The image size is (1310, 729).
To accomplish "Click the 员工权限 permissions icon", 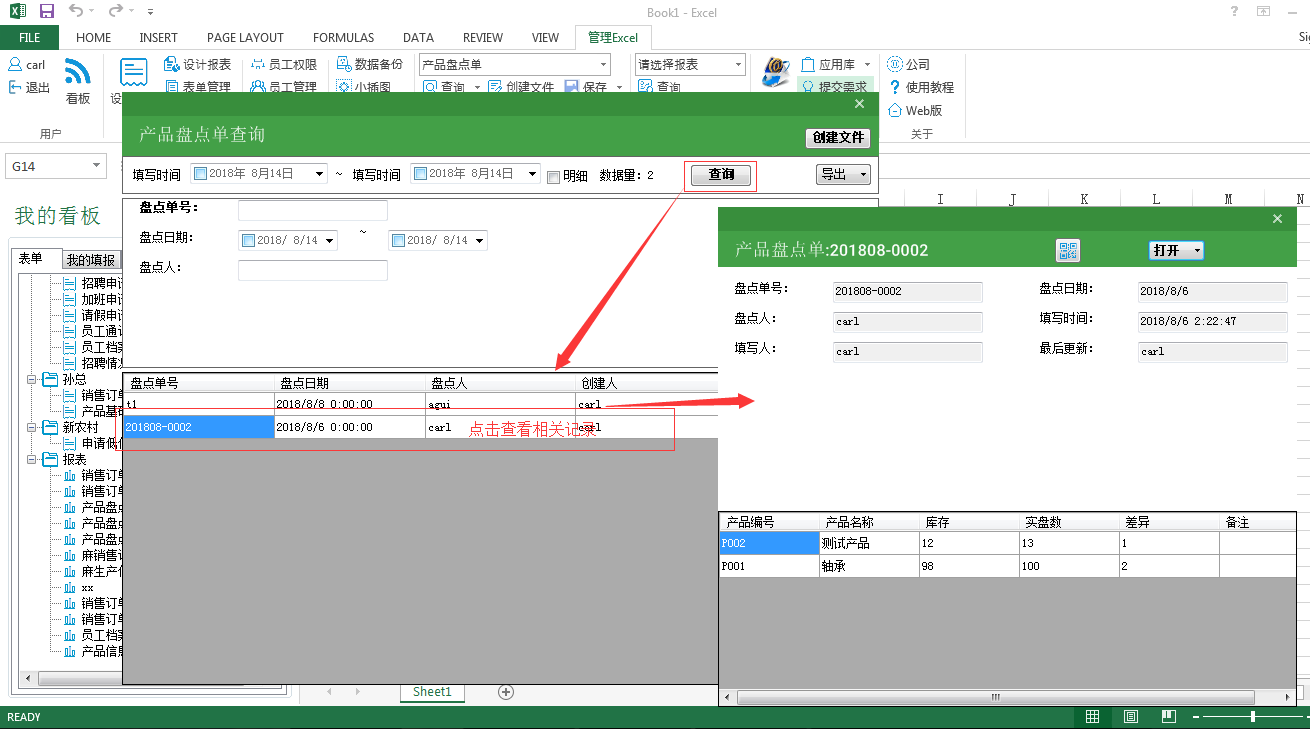I will (x=258, y=64).
